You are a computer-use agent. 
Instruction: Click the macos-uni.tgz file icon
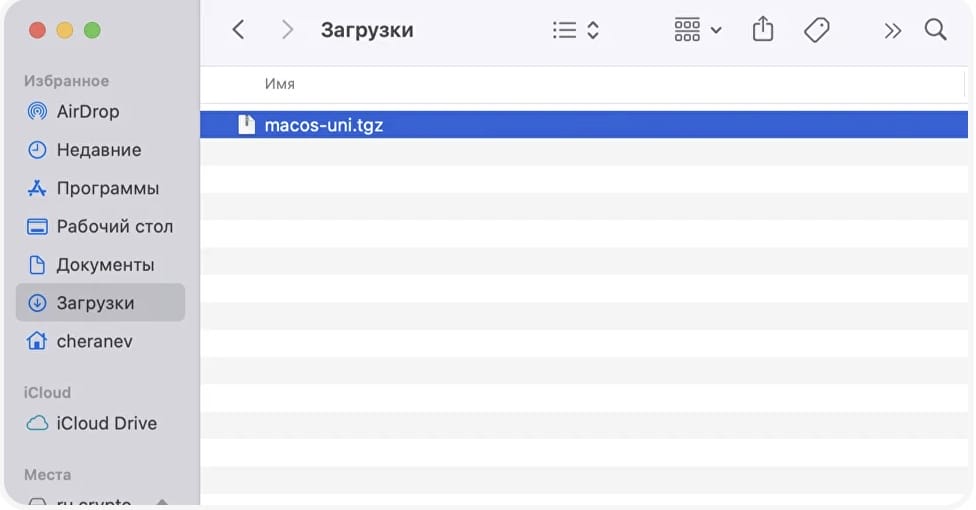246,125
